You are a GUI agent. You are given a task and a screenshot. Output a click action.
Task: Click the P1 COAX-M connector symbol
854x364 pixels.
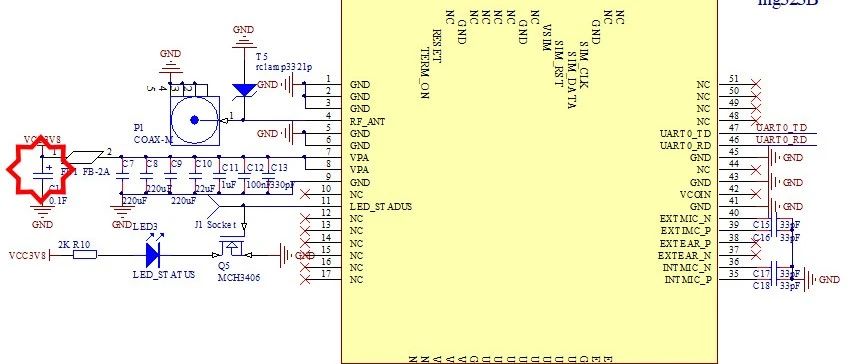pos(195,120)
